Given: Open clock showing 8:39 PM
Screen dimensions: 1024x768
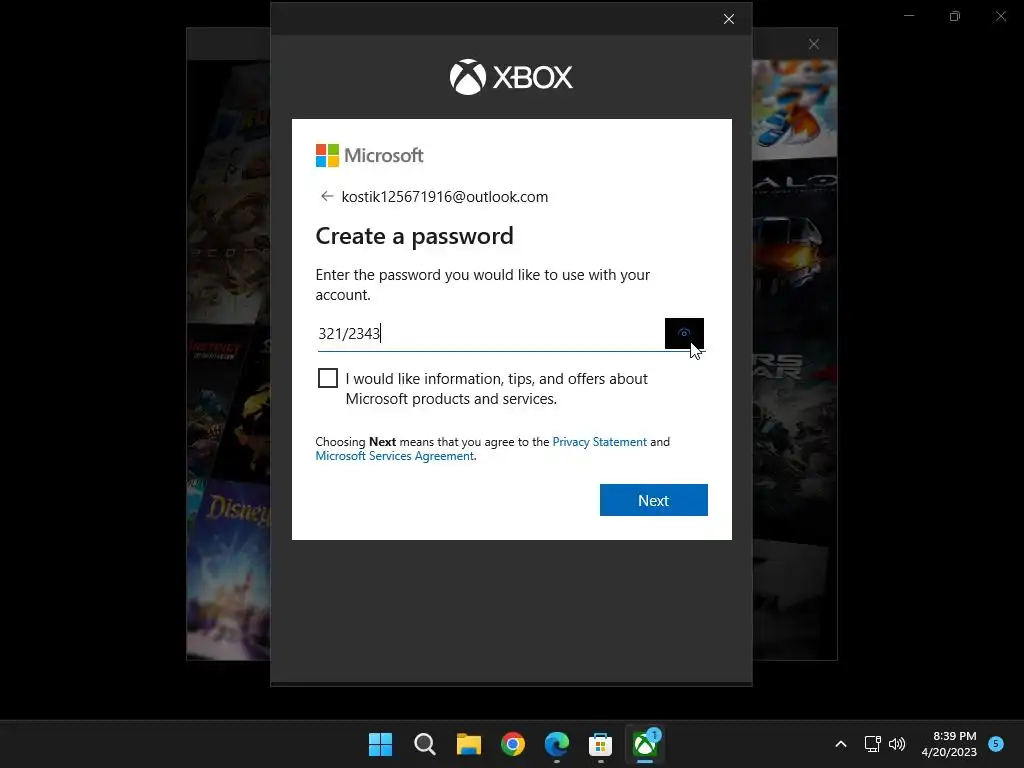Looking at the screenshot, I should (949, 744).
